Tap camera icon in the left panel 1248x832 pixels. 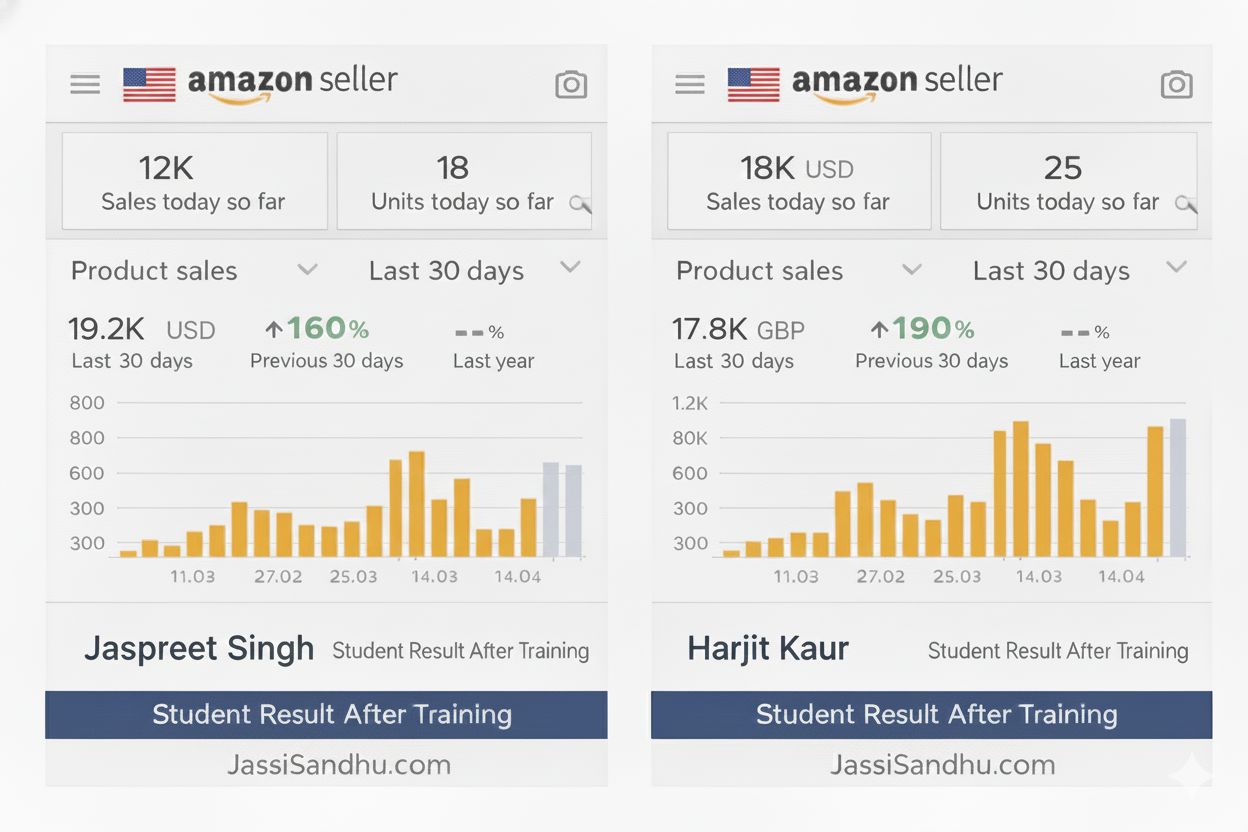[571, 85]
